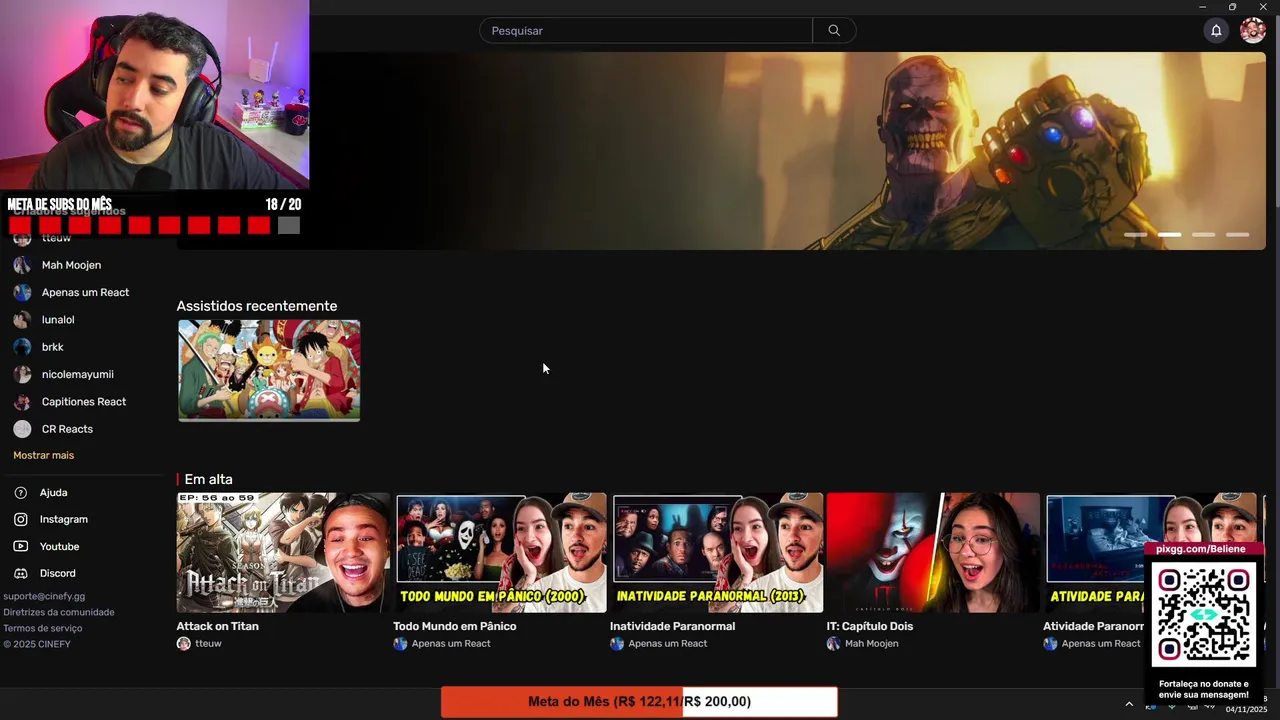Click CR Reacts in suggested creators
1280x720 pixels.
[x=67, y=429]
